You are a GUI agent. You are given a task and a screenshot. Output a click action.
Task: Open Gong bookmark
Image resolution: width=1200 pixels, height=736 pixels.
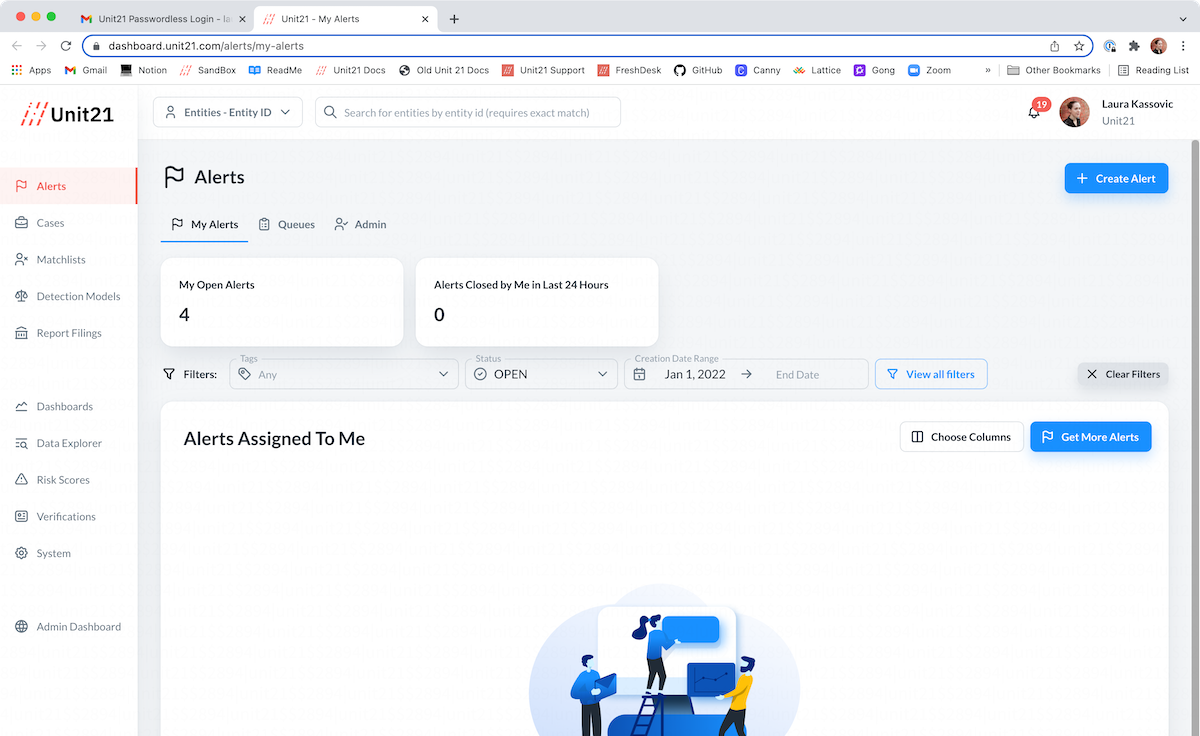(874, 70)
